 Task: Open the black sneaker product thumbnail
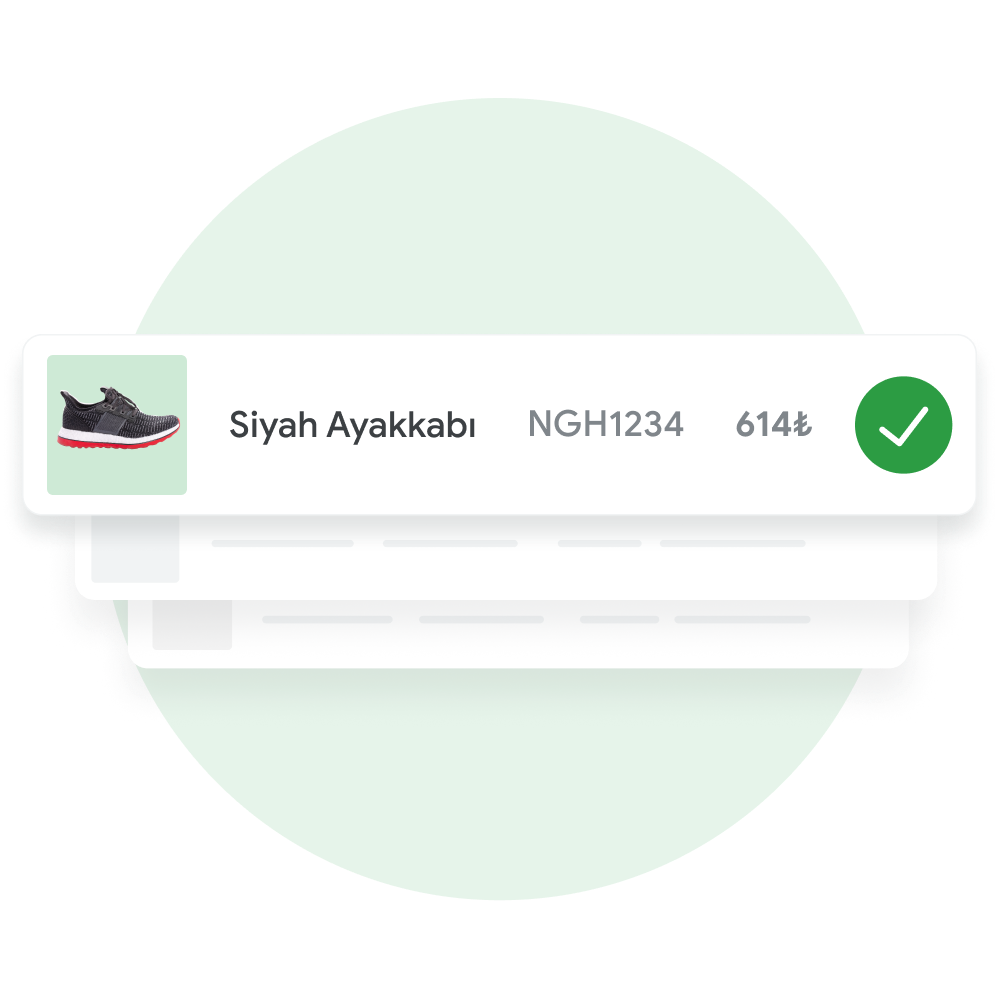(117, 425)
